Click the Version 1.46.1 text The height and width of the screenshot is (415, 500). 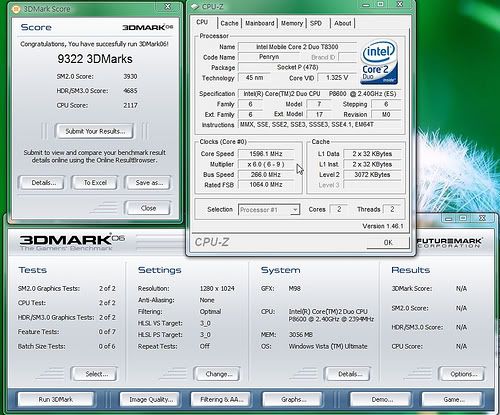383,226
